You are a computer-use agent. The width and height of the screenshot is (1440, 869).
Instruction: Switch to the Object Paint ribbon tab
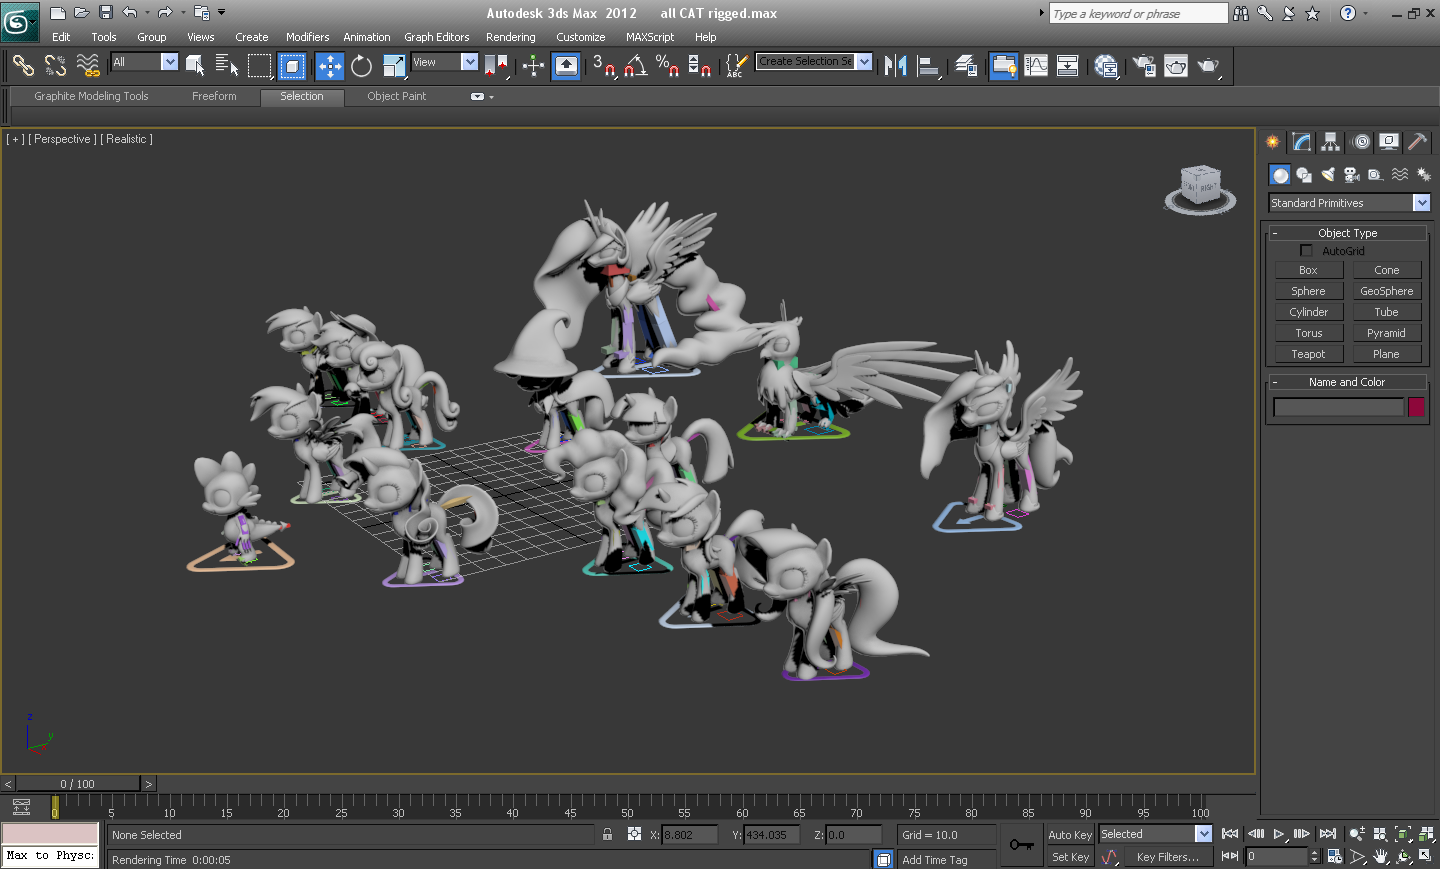click(396, 96)
